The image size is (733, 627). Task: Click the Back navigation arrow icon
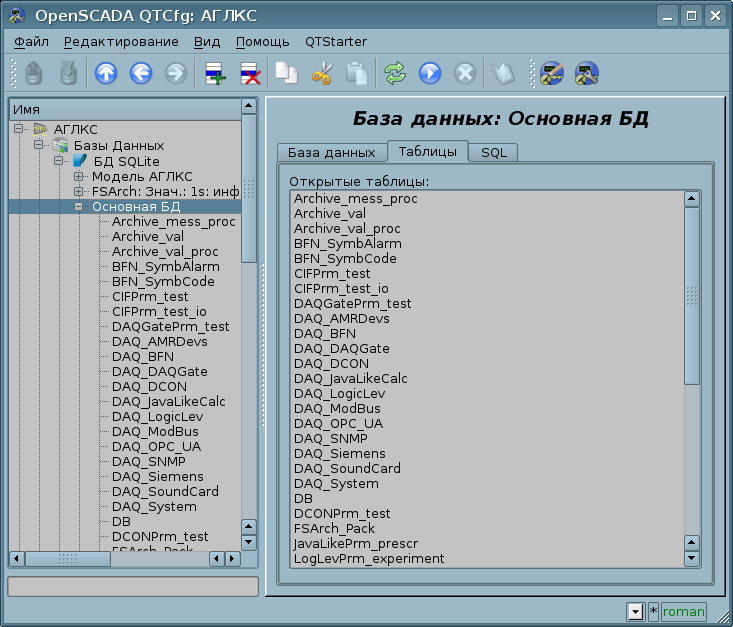[140, 73]
